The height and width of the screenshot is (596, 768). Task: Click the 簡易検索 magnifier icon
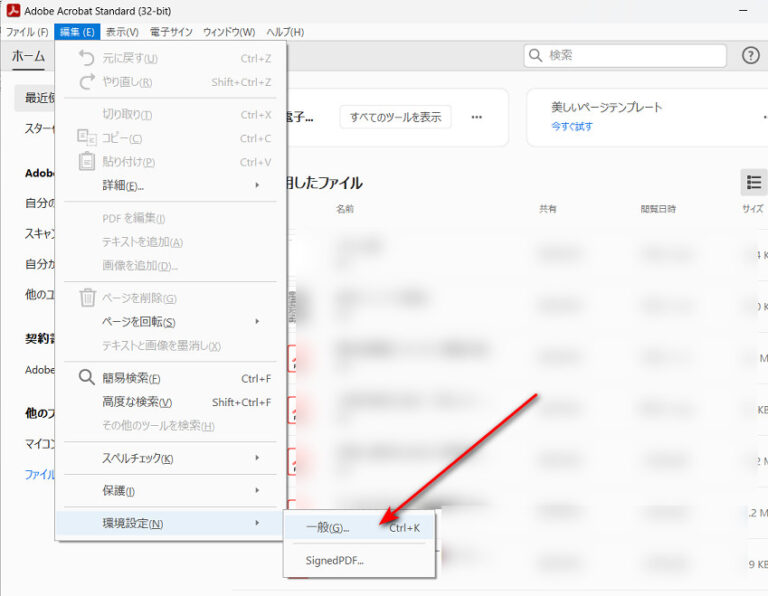(x=87, y=378)
